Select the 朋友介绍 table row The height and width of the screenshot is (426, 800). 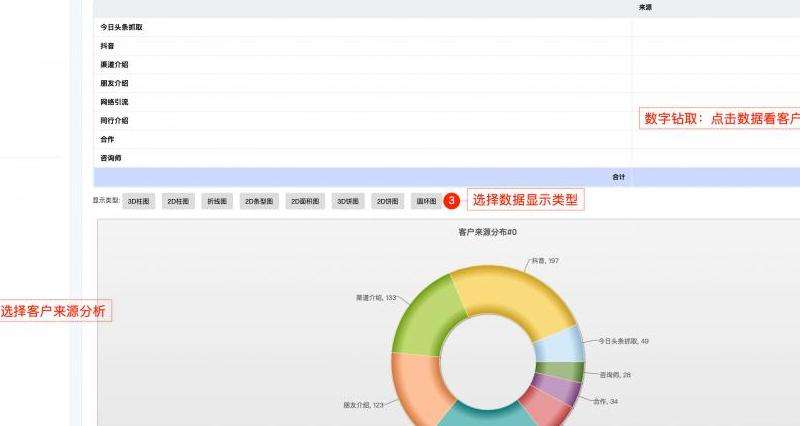pyautogui.click(x=113, y=83)
